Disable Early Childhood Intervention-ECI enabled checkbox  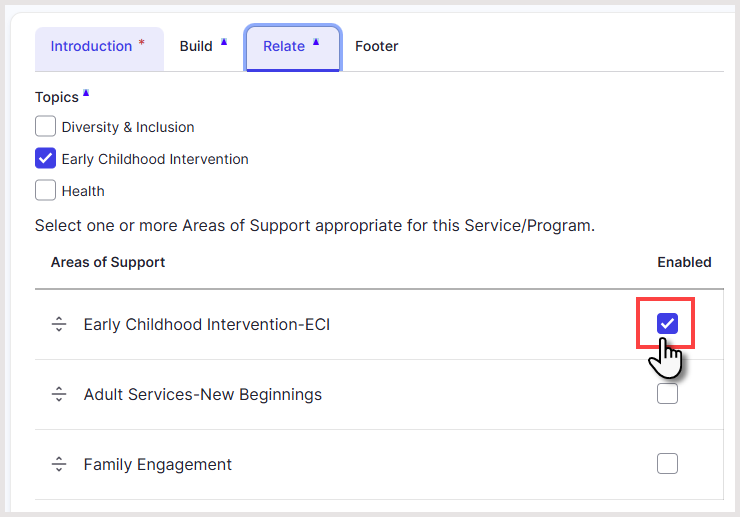point(667,323)
